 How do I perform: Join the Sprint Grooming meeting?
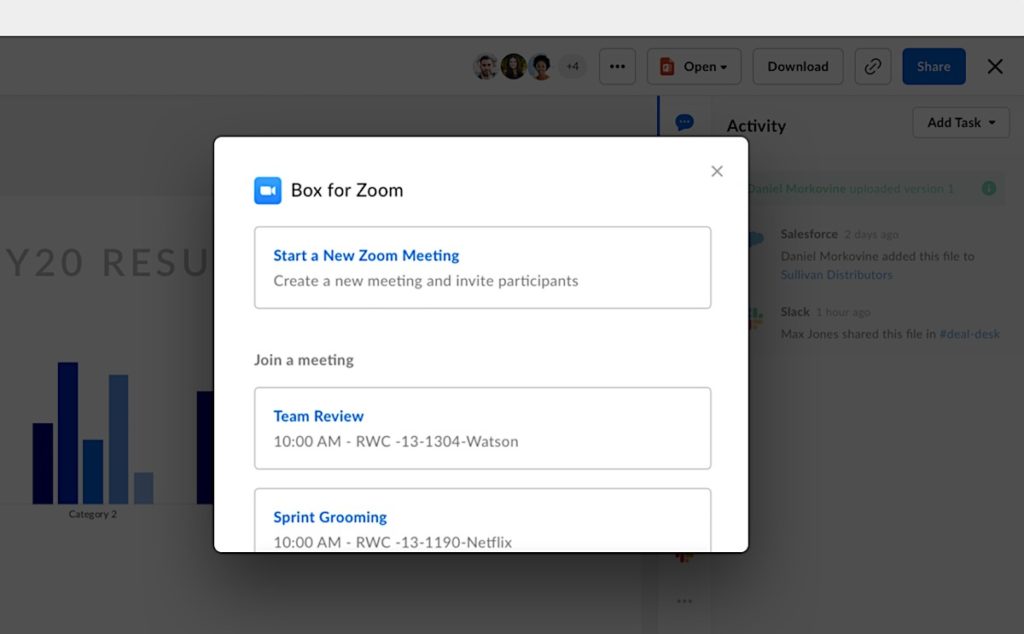tap(483, 520)
